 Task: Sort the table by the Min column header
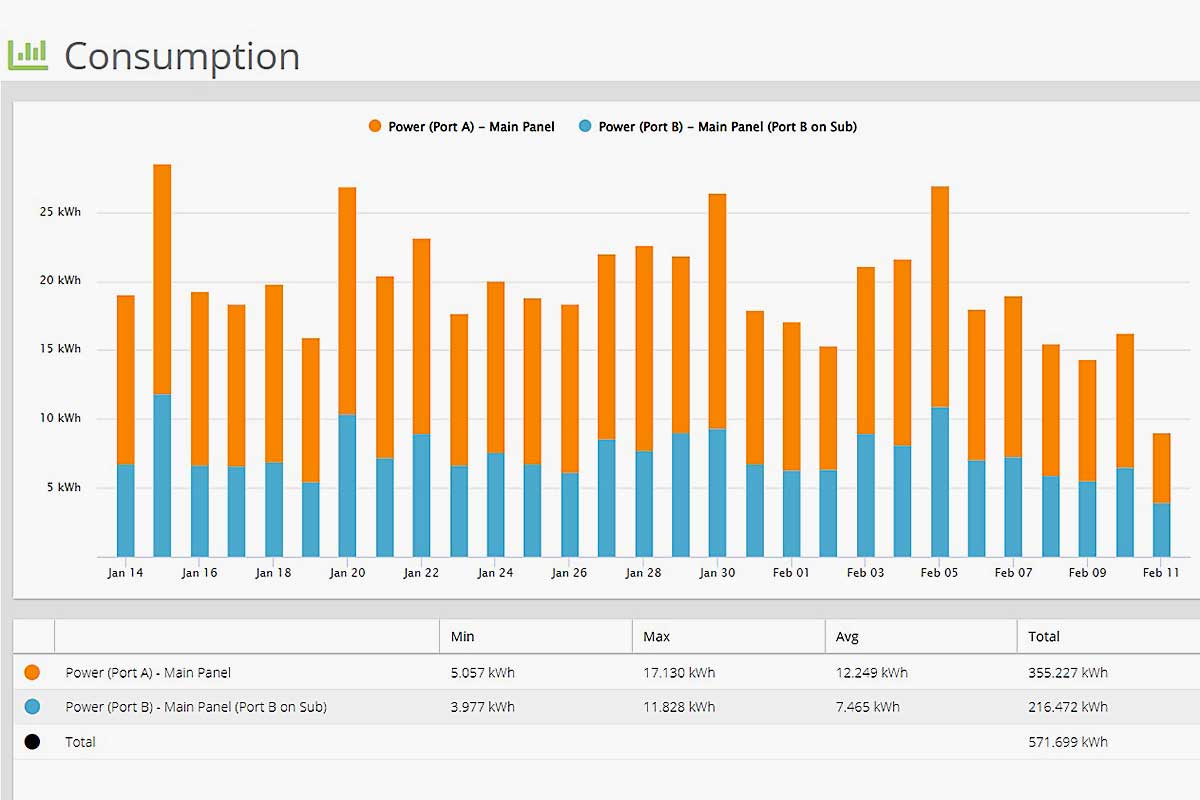click(462, 636)
